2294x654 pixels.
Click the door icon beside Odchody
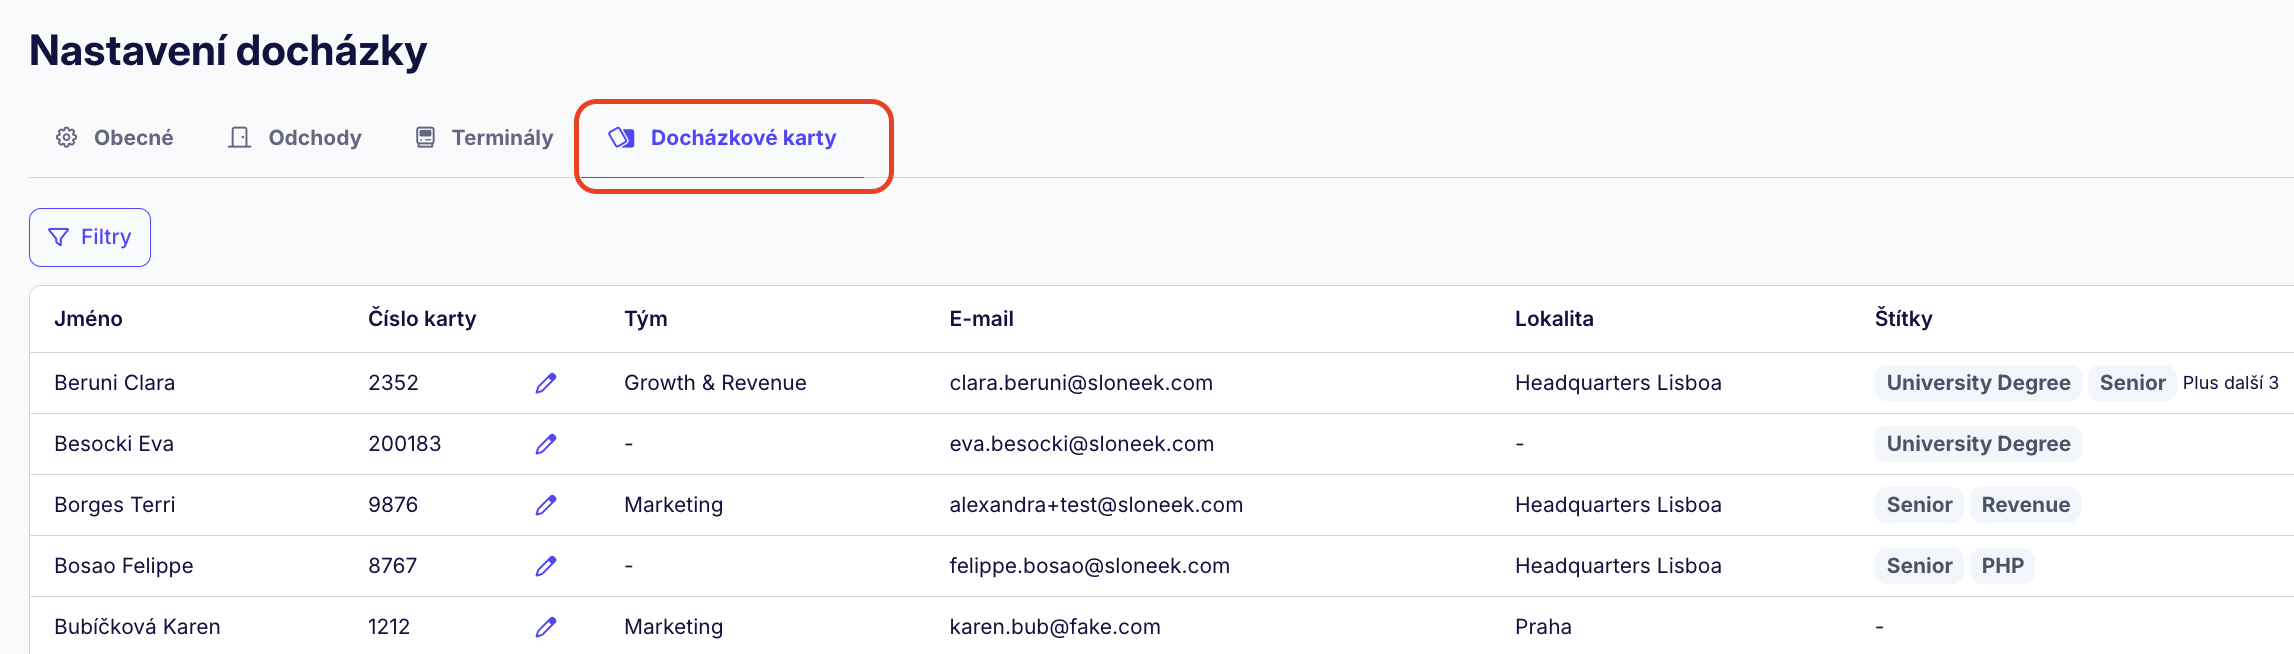[x=239, y=138]
